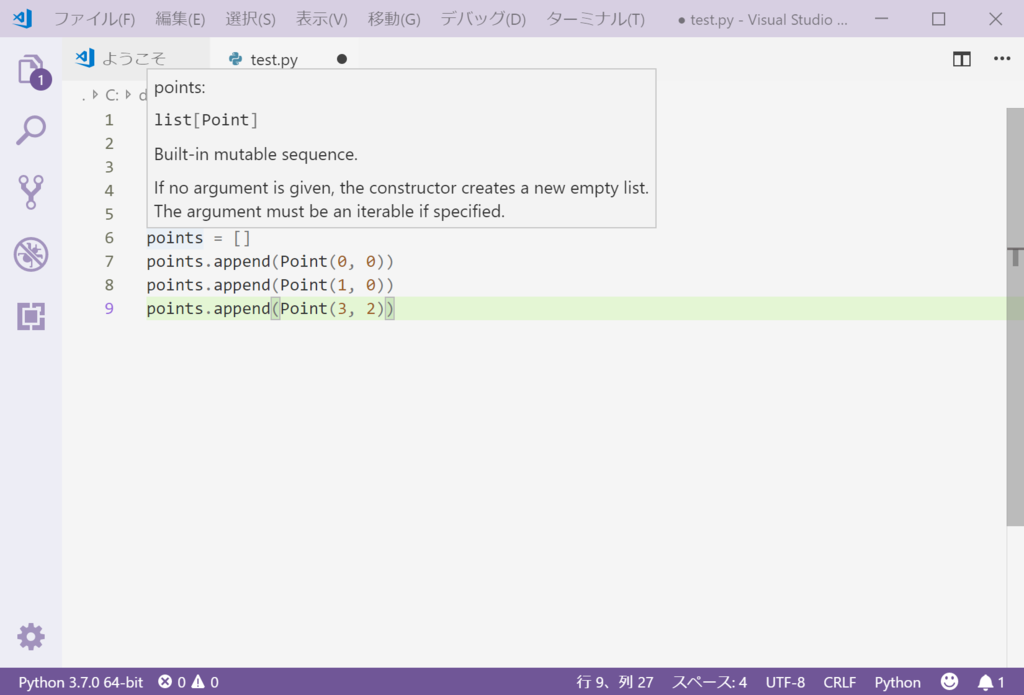The width and height of the screenshot is (1024, 695).
Task: Click the errors count icon in status bar
Action: click(x=165, y=682)
